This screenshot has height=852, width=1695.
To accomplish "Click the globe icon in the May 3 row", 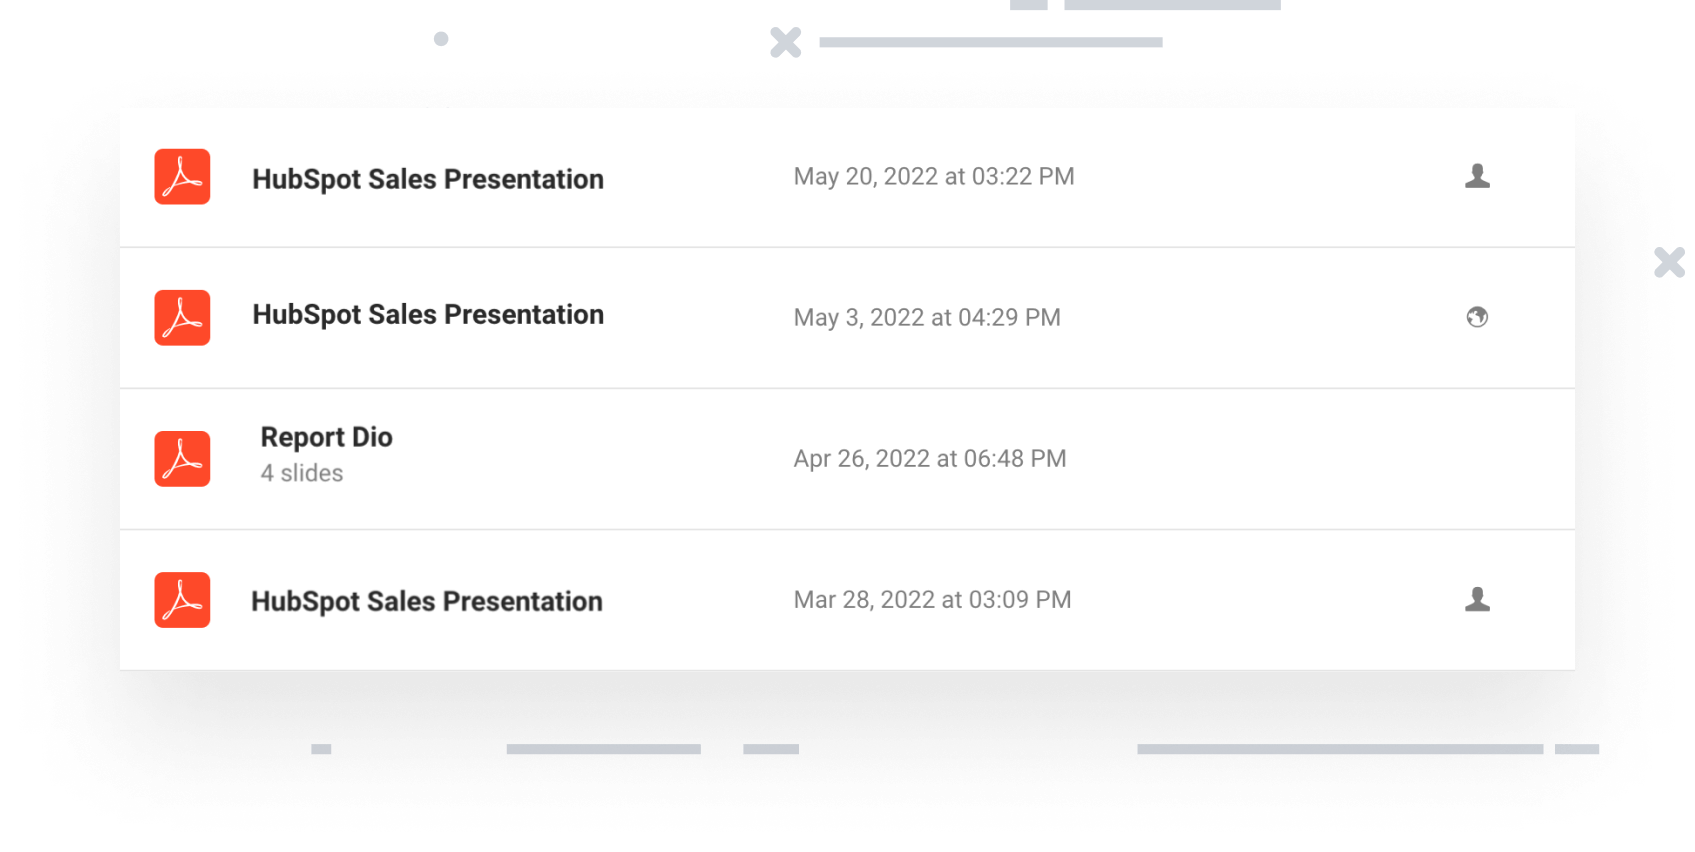I will (x=1477, y=317).
